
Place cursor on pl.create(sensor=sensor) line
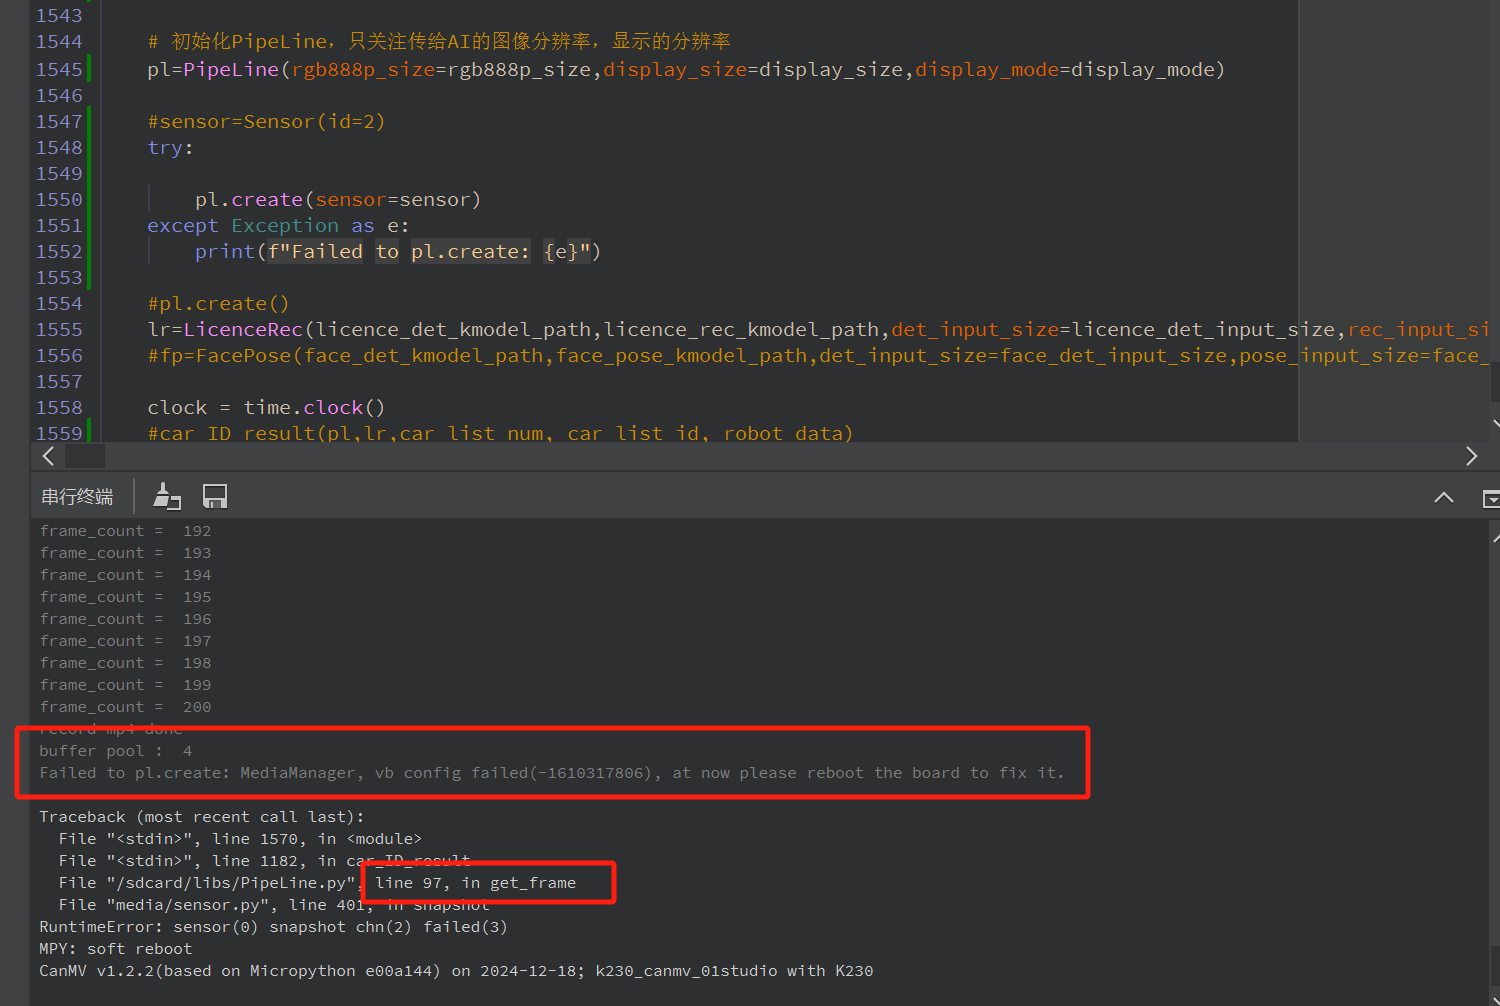point(337,200)
